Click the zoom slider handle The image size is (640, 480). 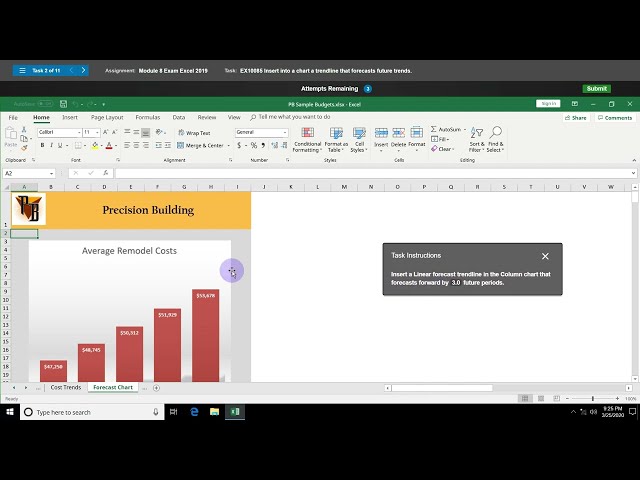click(593, 398)
